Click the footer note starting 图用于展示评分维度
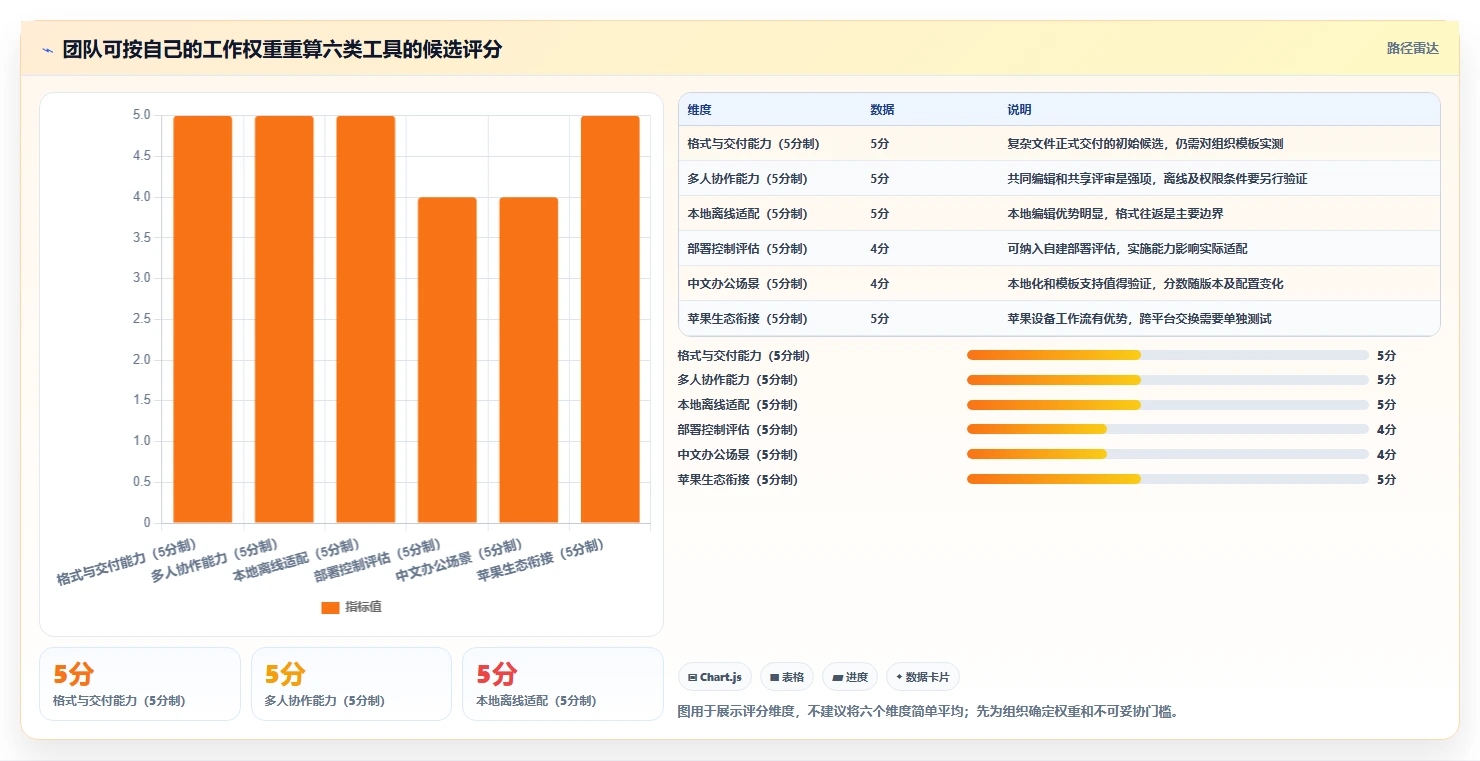1480x761 pixels. pyautogui.click(x=928, y=712)
